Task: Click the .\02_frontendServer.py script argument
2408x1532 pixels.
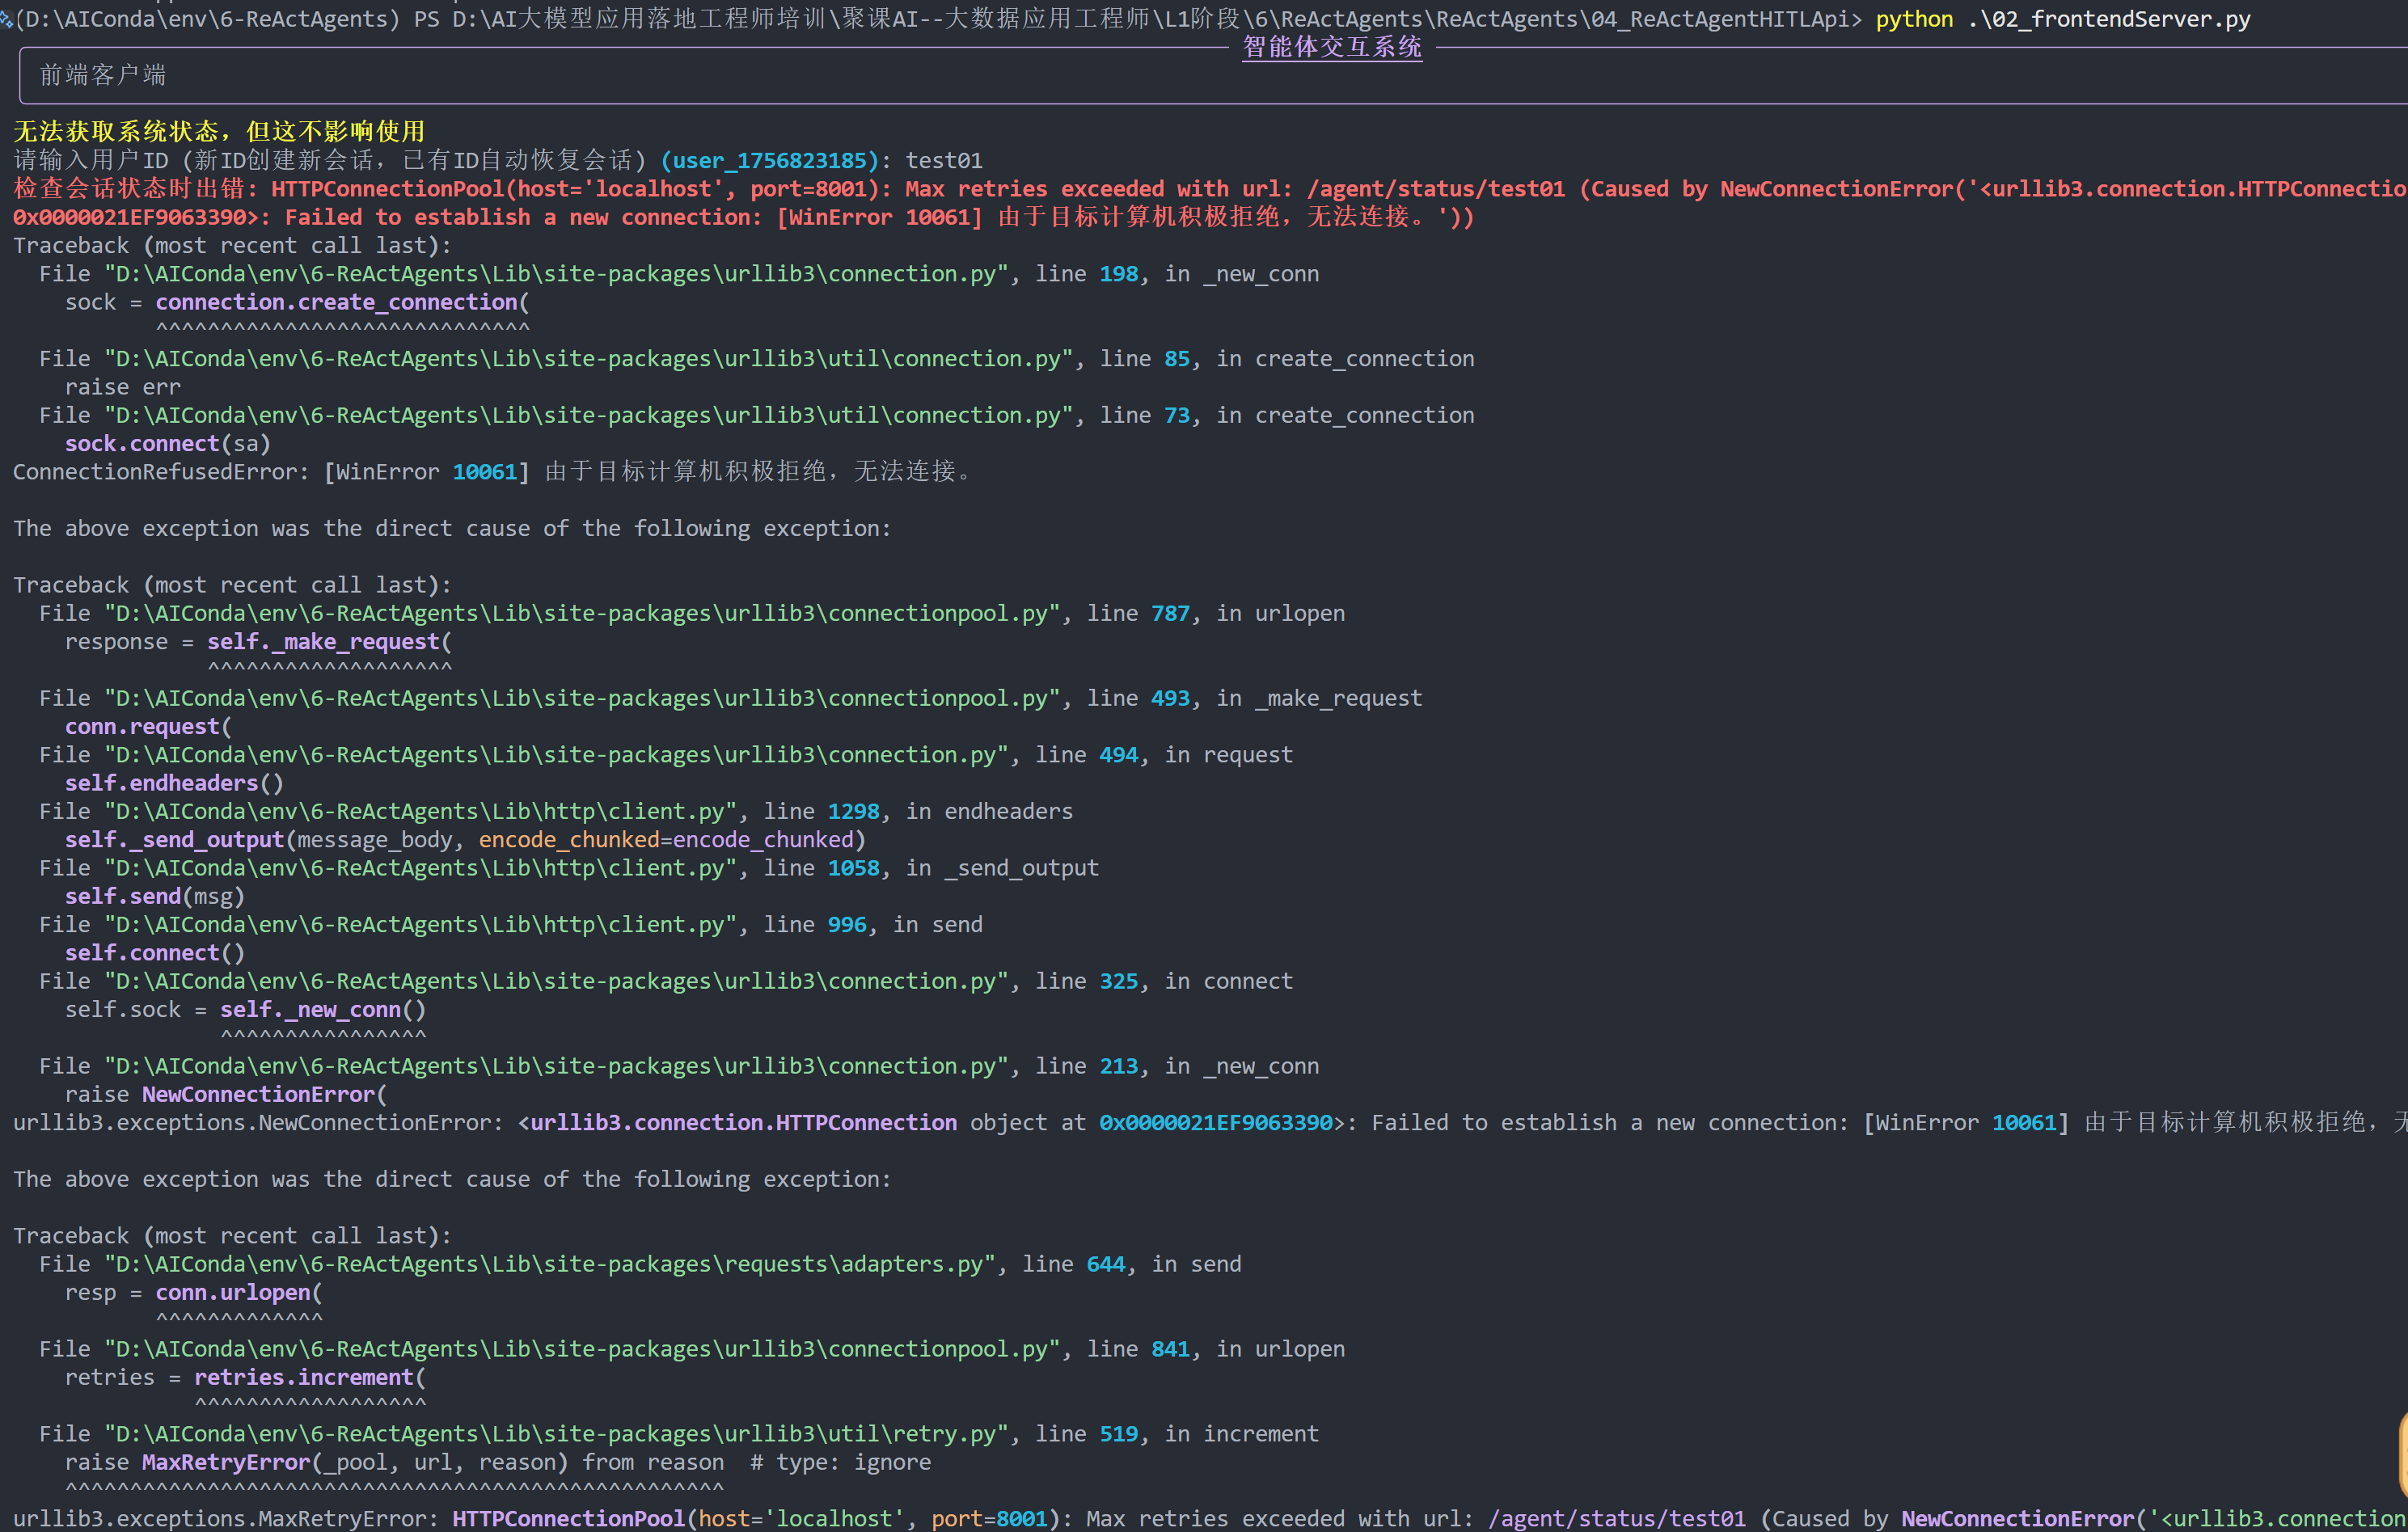Action: tap(2109, 19)
